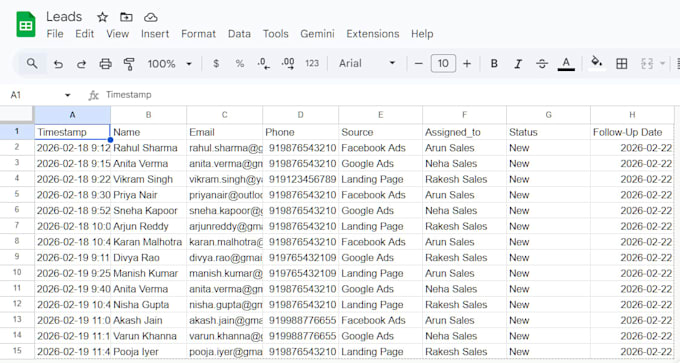Select column A header
Viewport: 680px width, 363px height.
(72, 115)
